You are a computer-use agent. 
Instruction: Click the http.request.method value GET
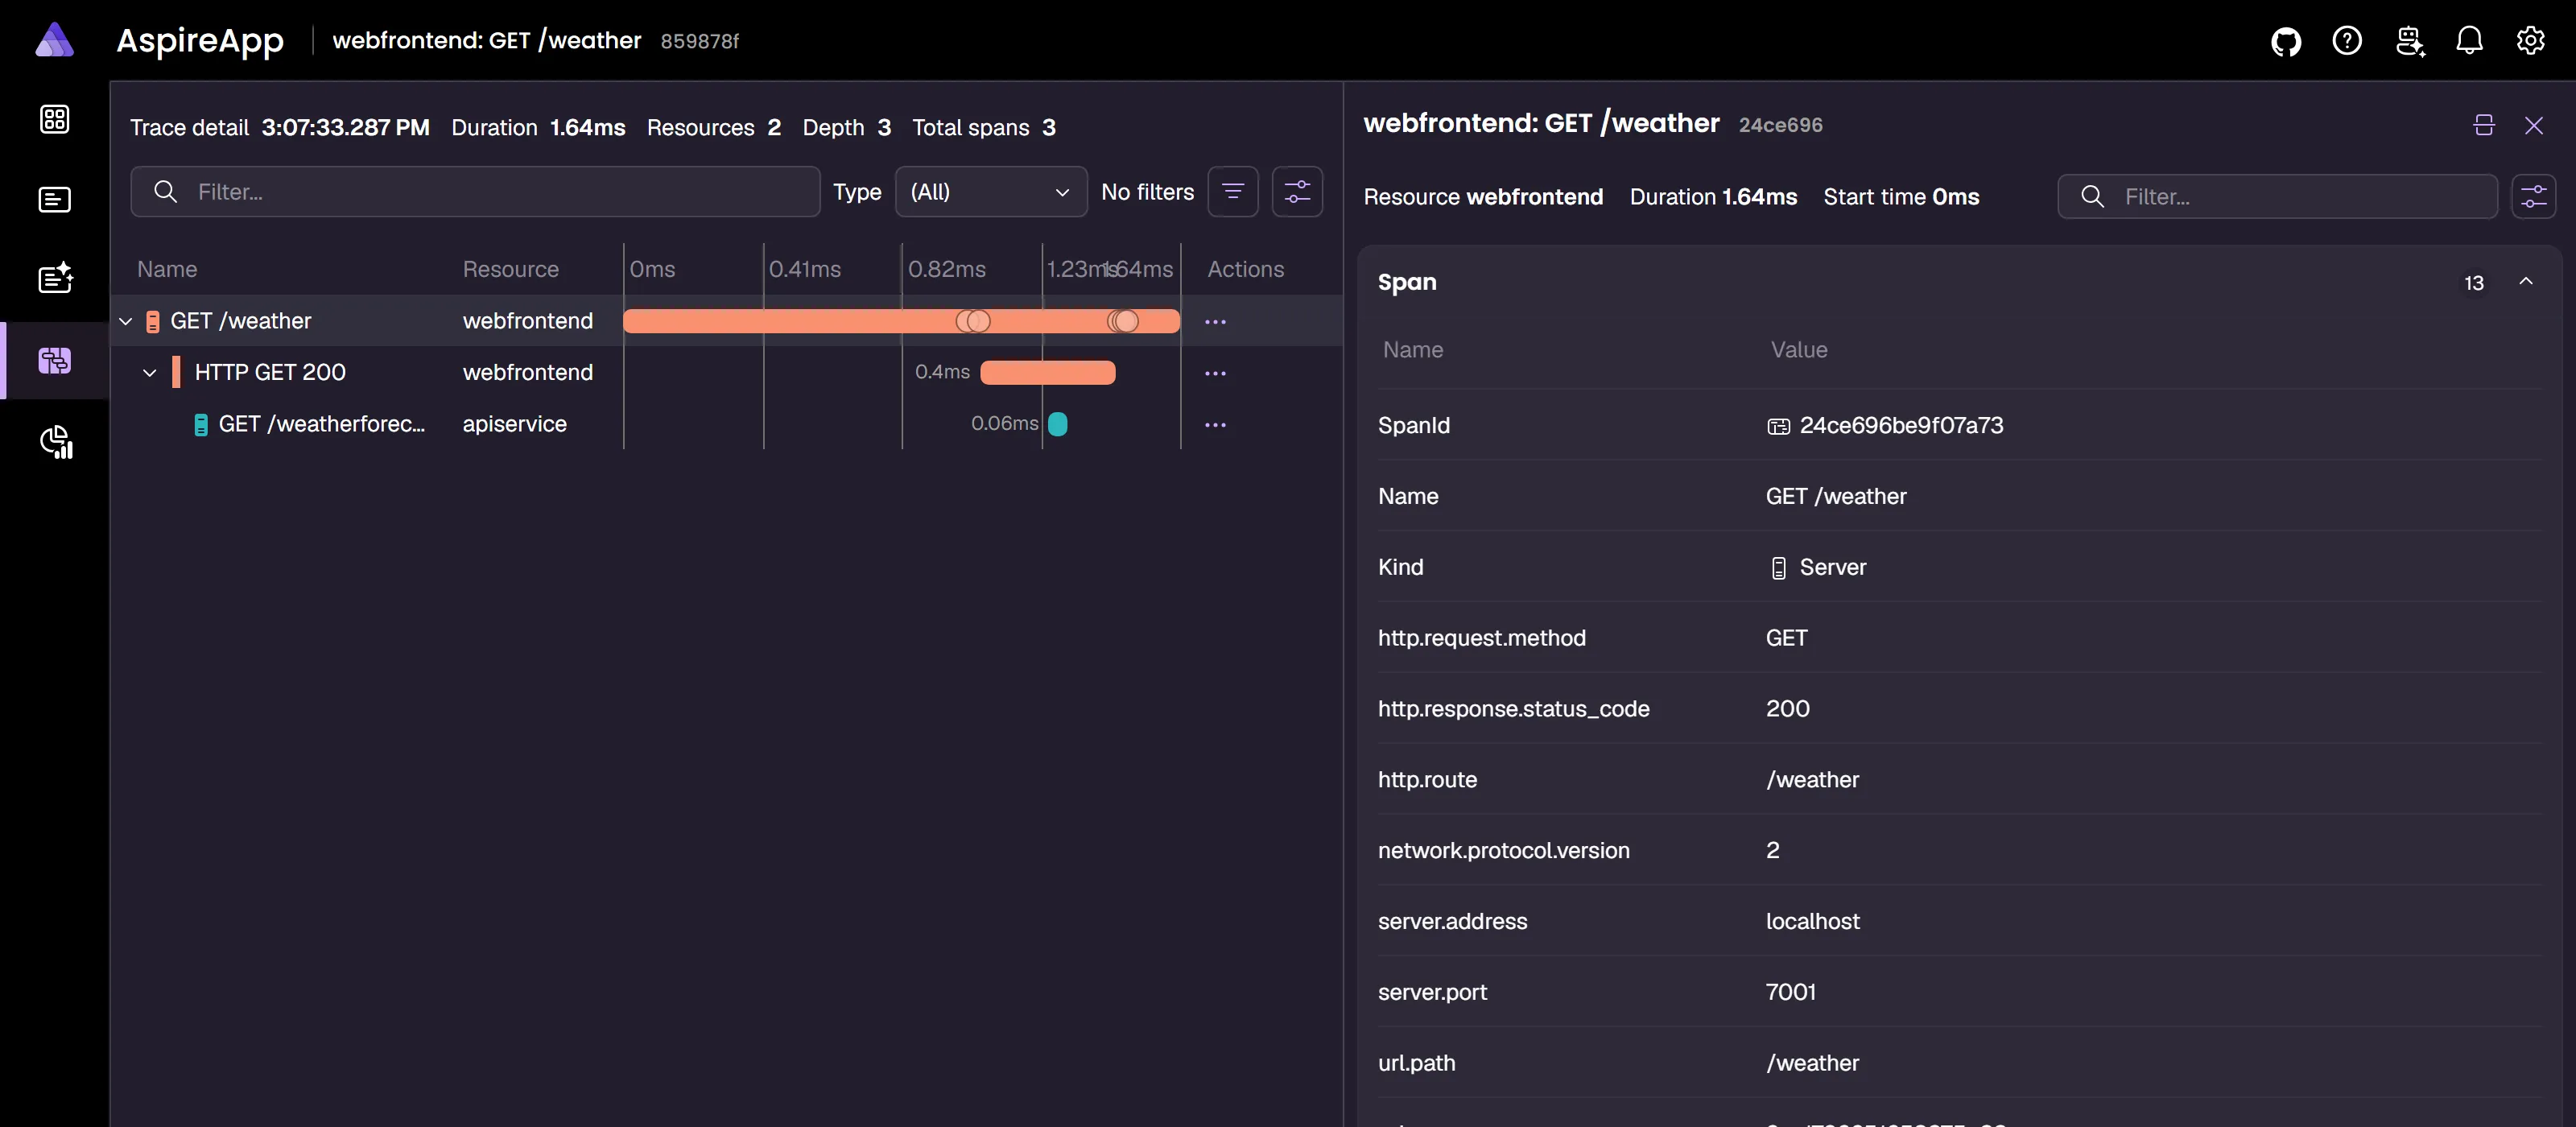pyautogui.click(x=1786, y=638)
